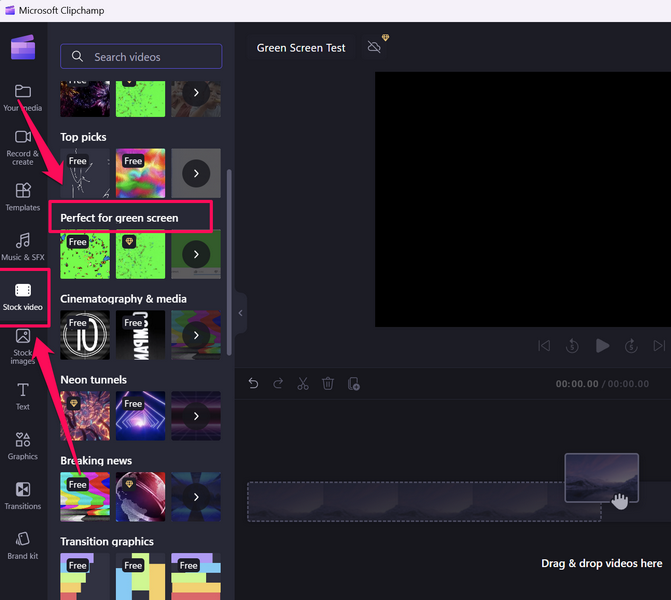Open the Your media sidebar tab
Viewport: 671px width, 600px height.
23,97
